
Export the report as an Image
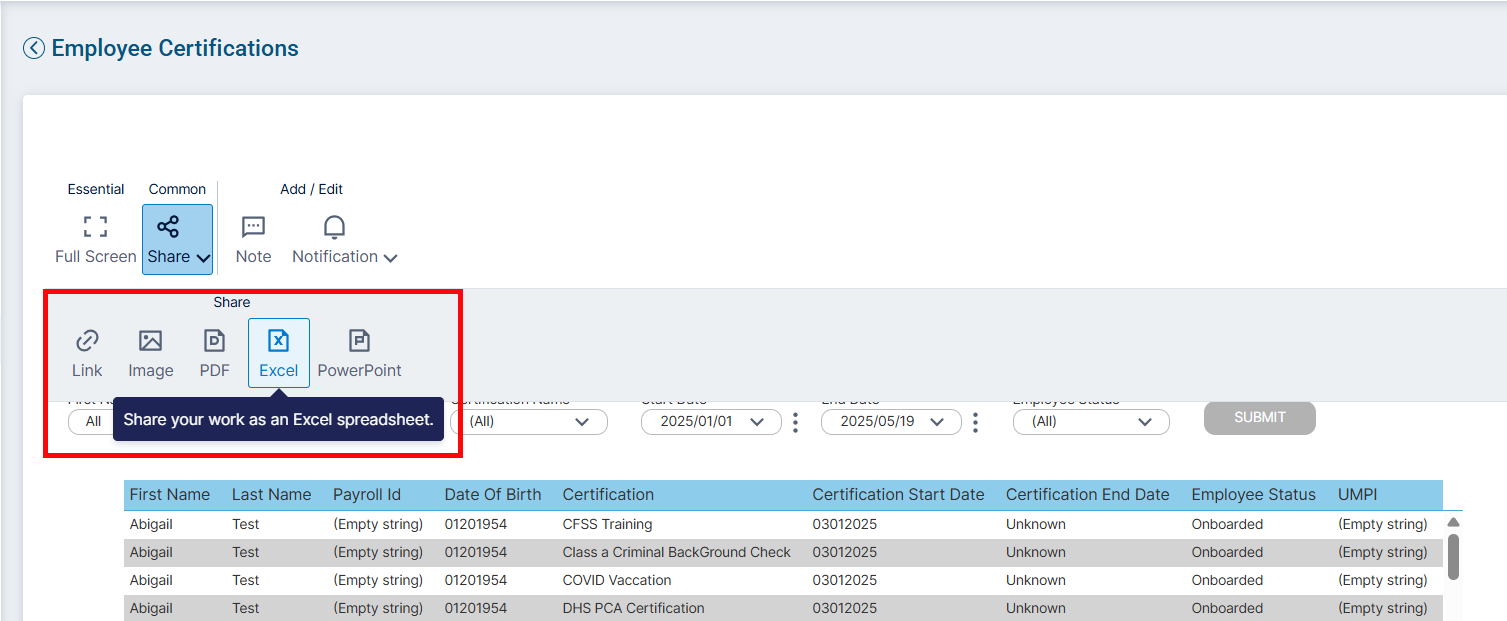click(x=151, y=353)
